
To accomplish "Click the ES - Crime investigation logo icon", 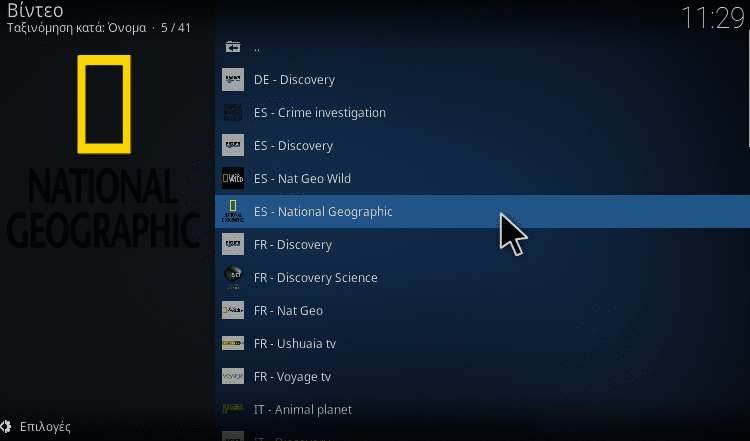I will click(233, 112).
